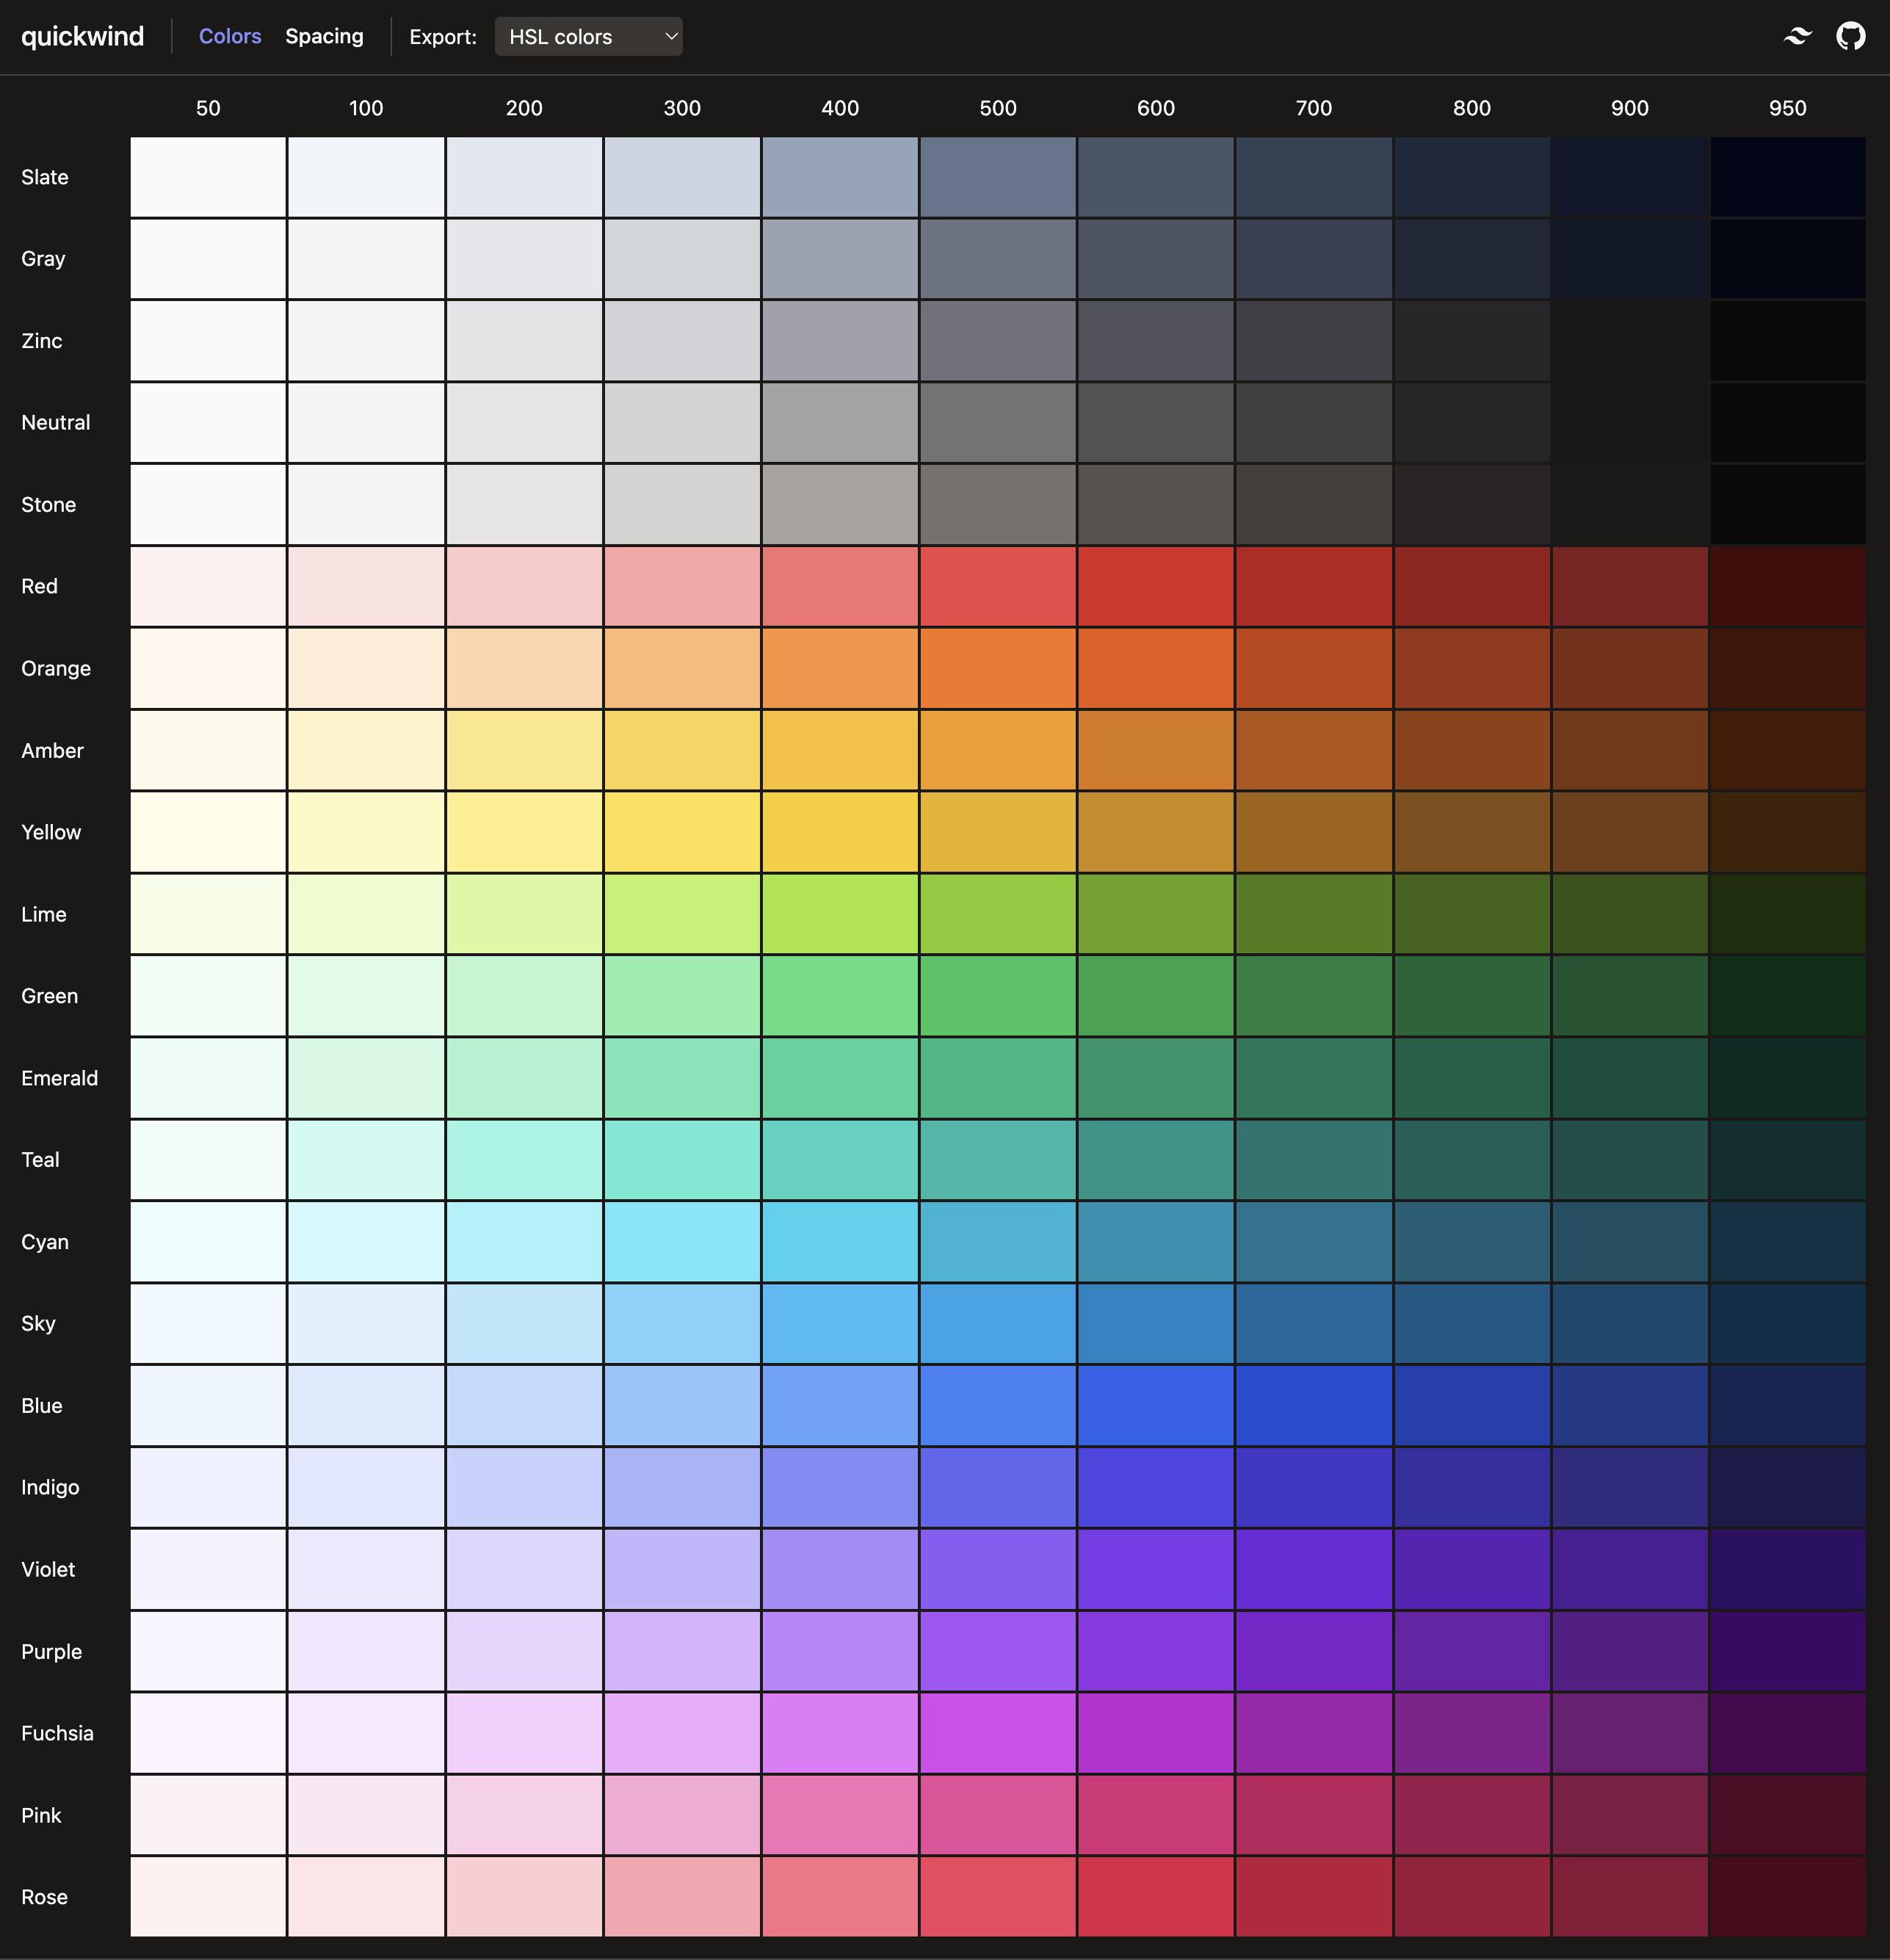Viewport: 1890px width, 1960px height.
Task: Select the Lime 400 swatch
Action: (840, 913)
